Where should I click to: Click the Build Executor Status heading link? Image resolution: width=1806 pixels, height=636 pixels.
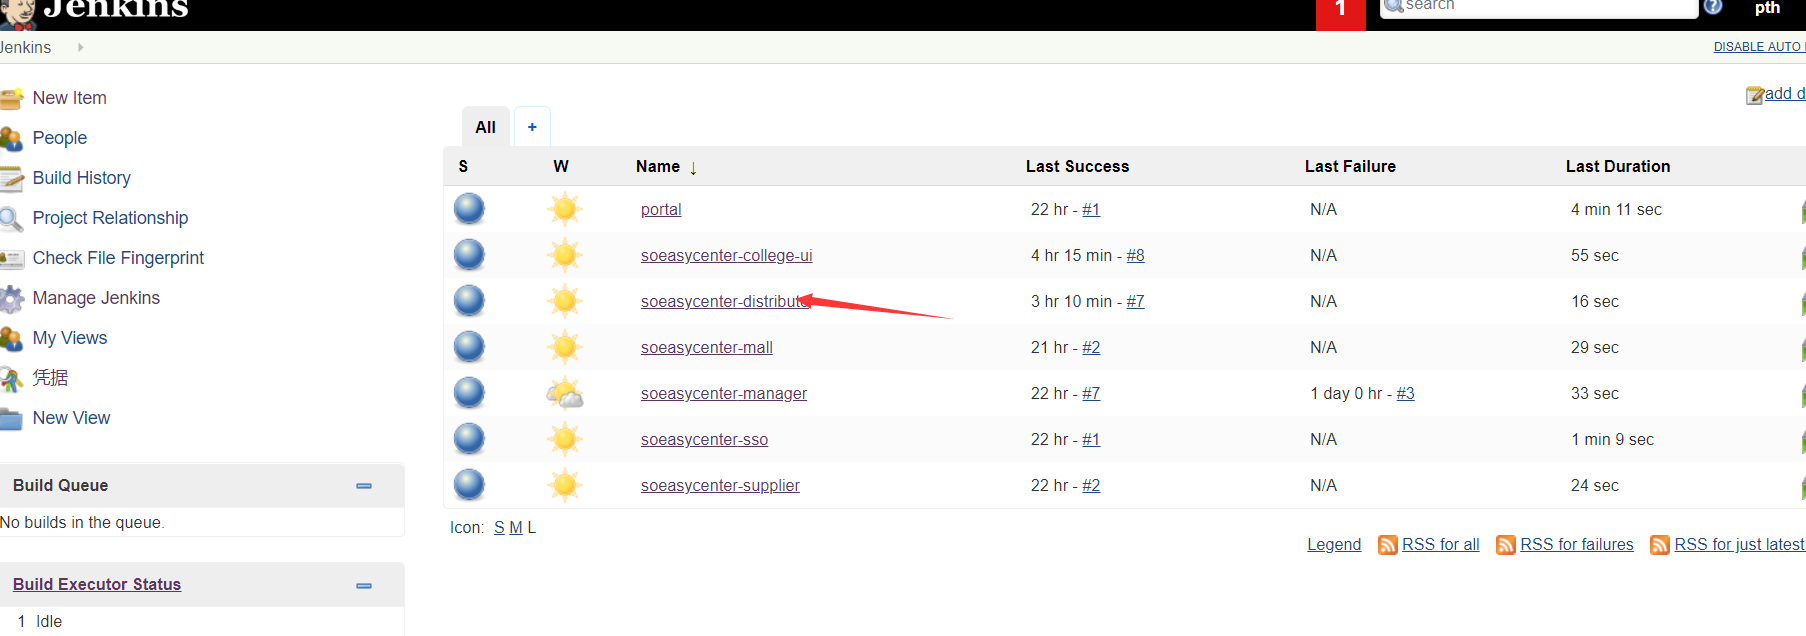pyautogui.click(x=97, y=584)
